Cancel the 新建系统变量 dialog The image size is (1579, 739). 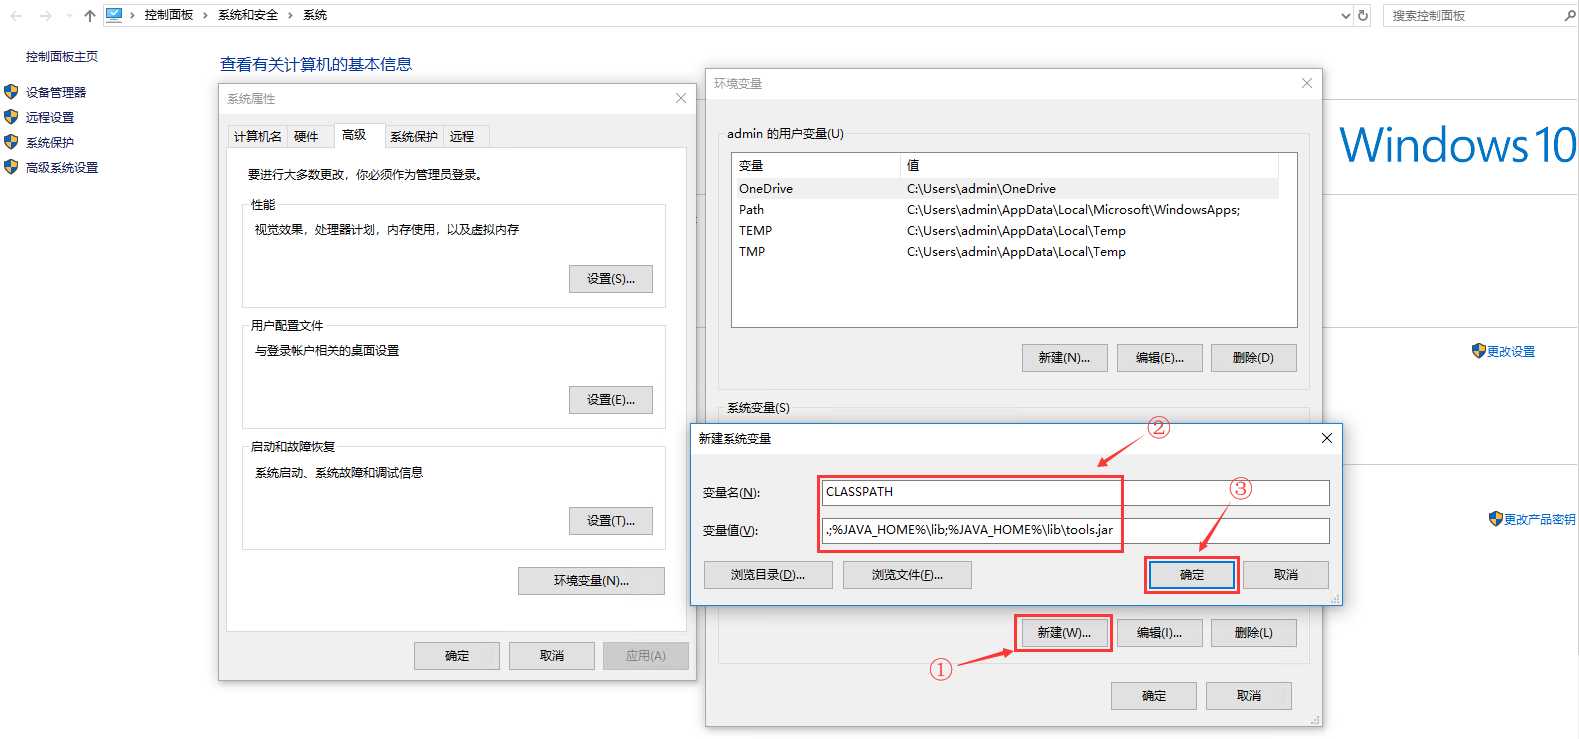coord(1286,575)
